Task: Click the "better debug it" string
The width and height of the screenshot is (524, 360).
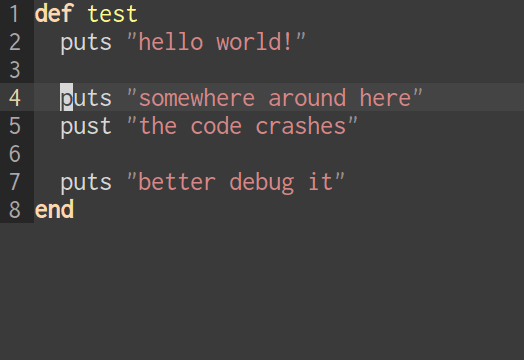Action: [236, 183]
